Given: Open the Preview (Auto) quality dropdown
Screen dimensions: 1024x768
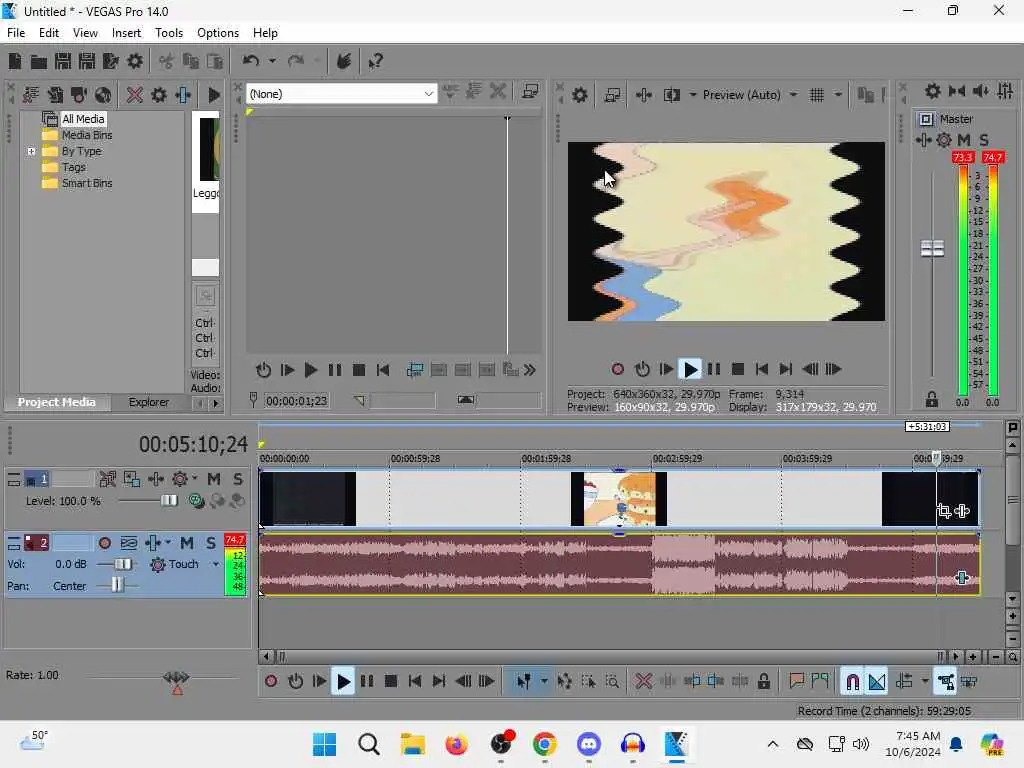Looking at the screenshot, I should pyautogui.click(x=793, y=95).
